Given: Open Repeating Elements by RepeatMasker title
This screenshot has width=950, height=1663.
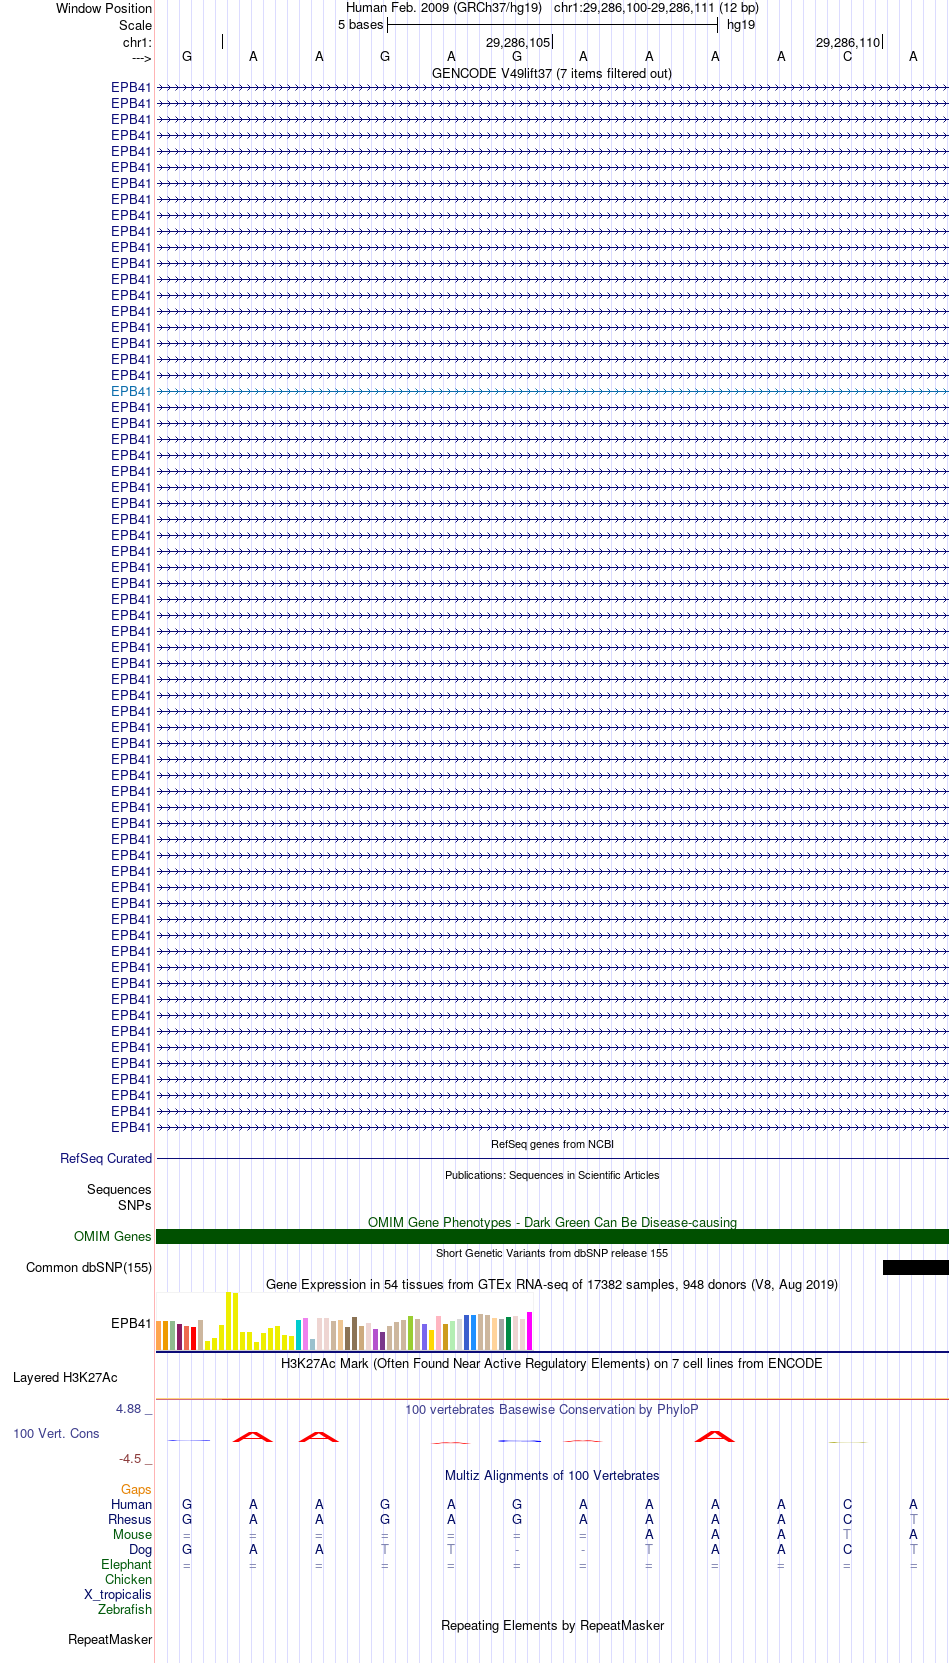Looking at the screenshot, I should tap(552, 1626).
